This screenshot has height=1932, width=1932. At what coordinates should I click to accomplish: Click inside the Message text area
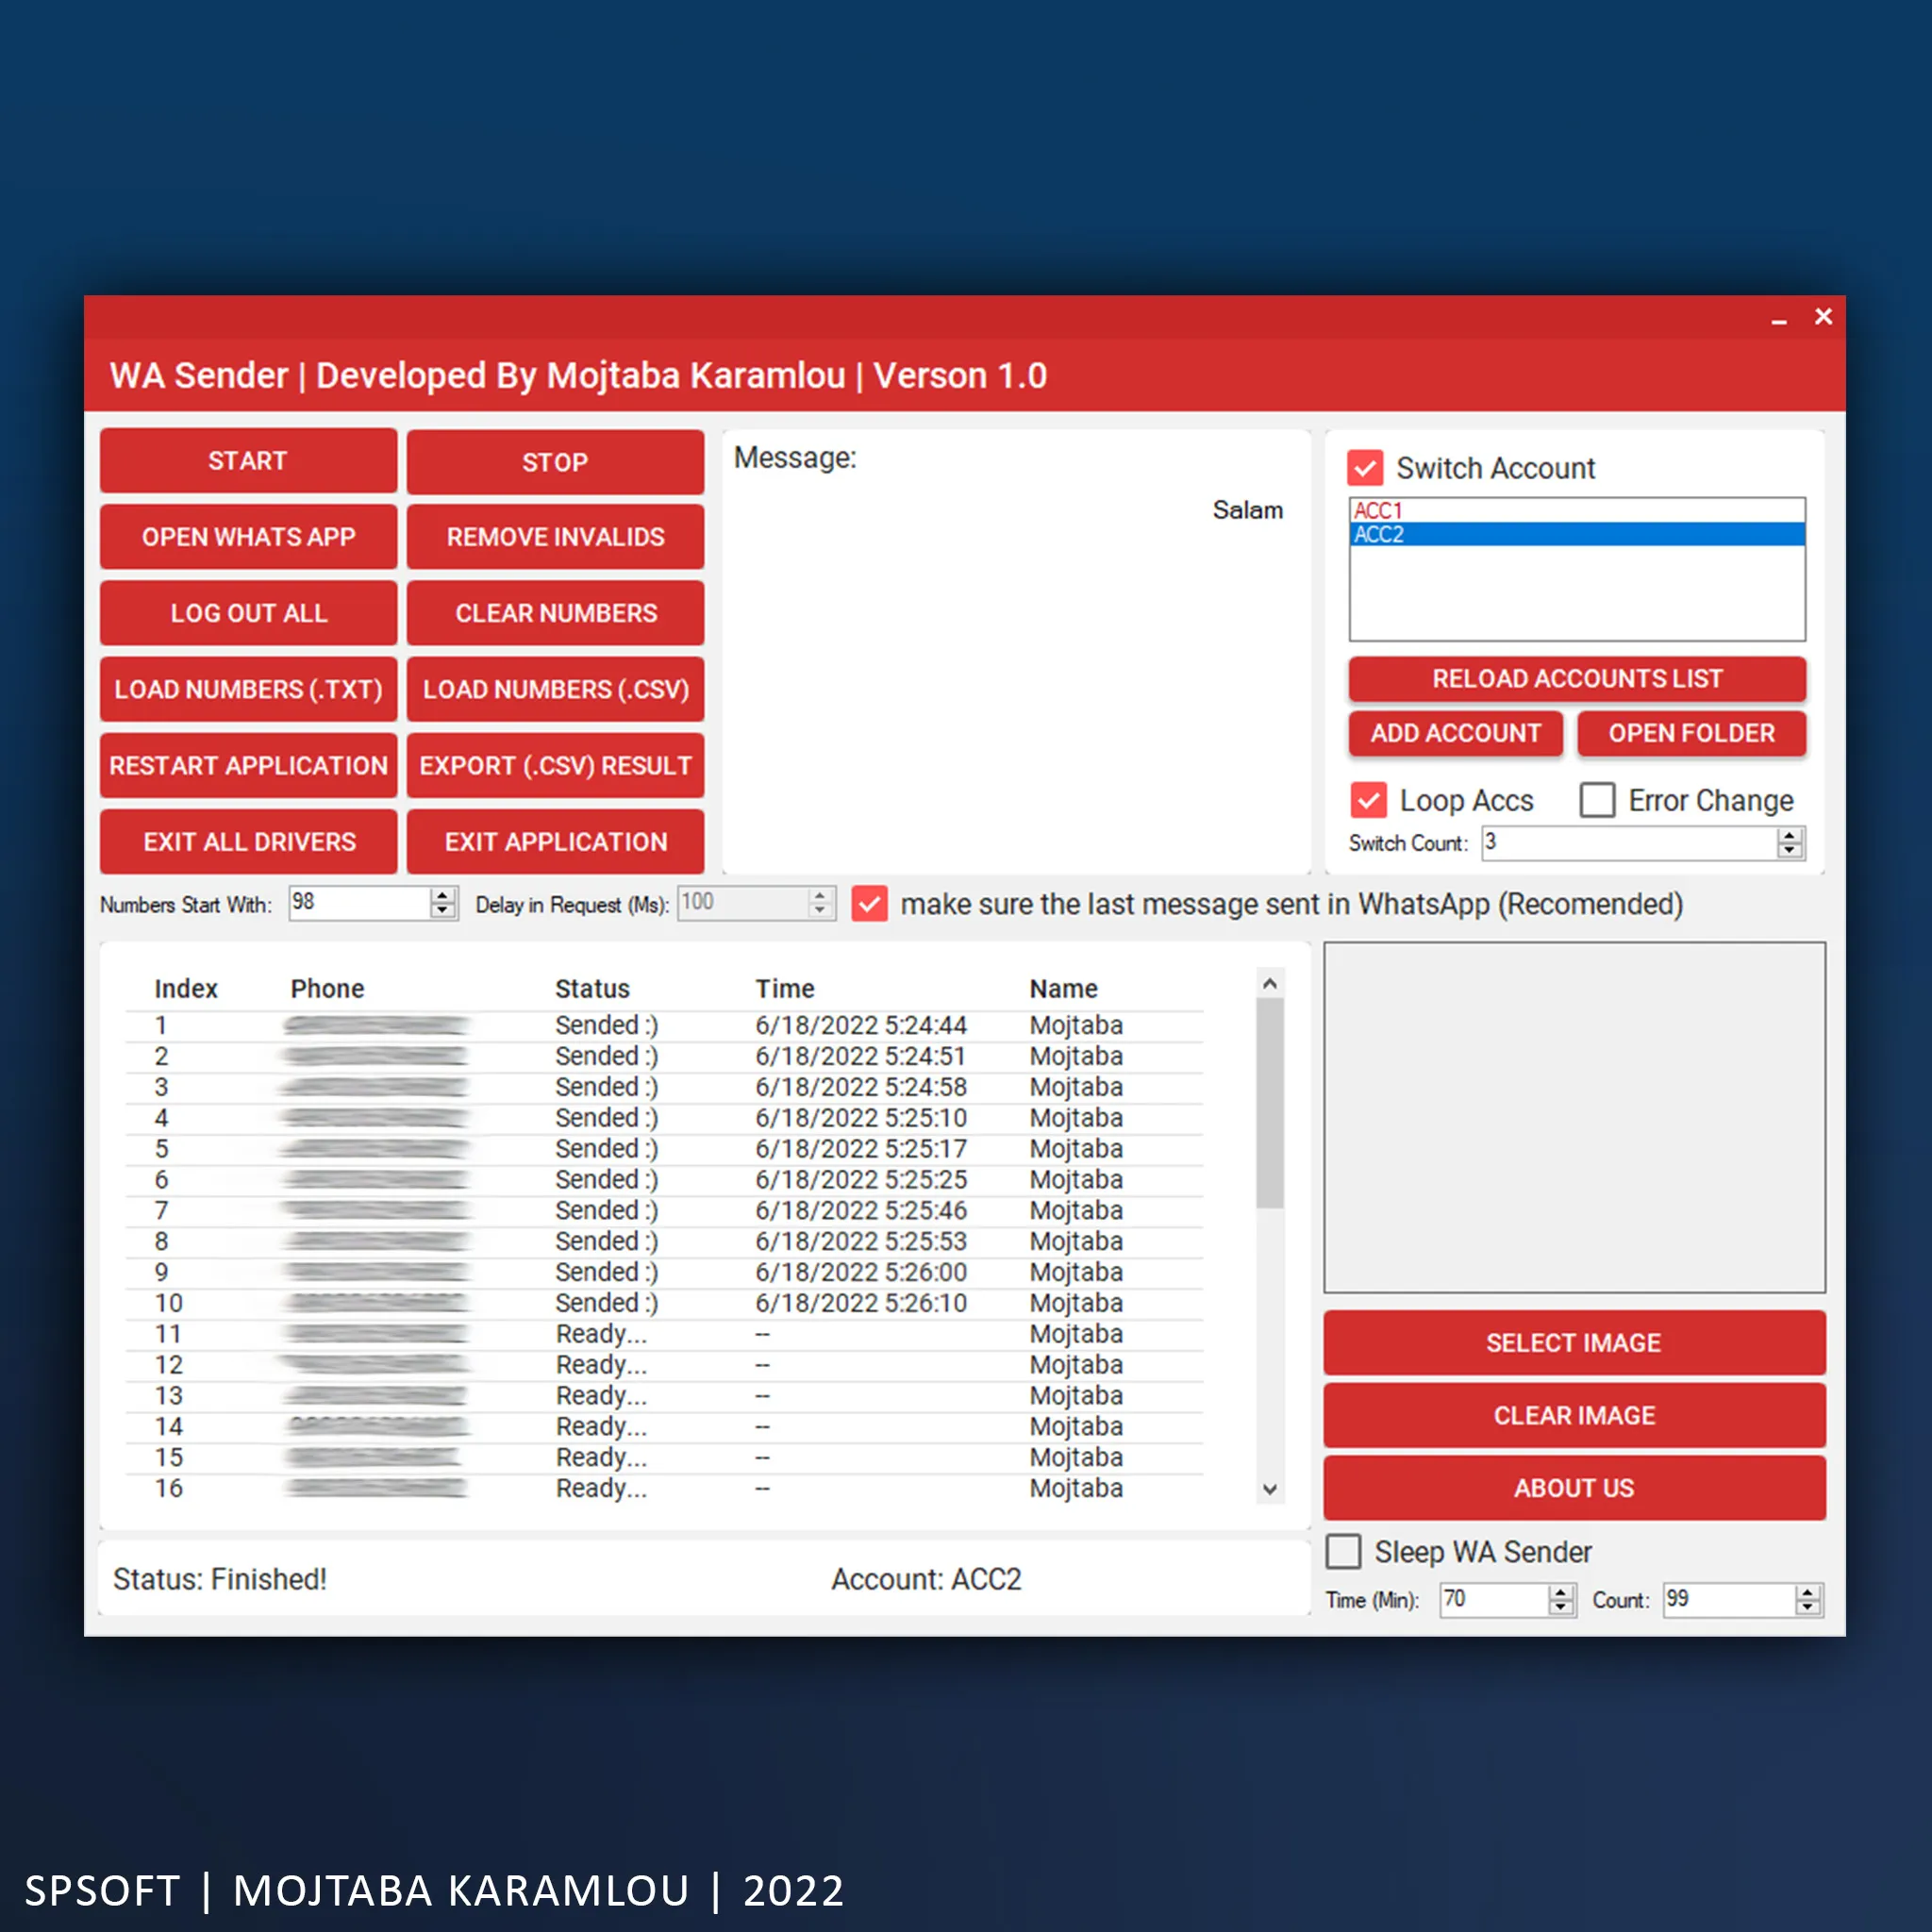coord(1015,680)
